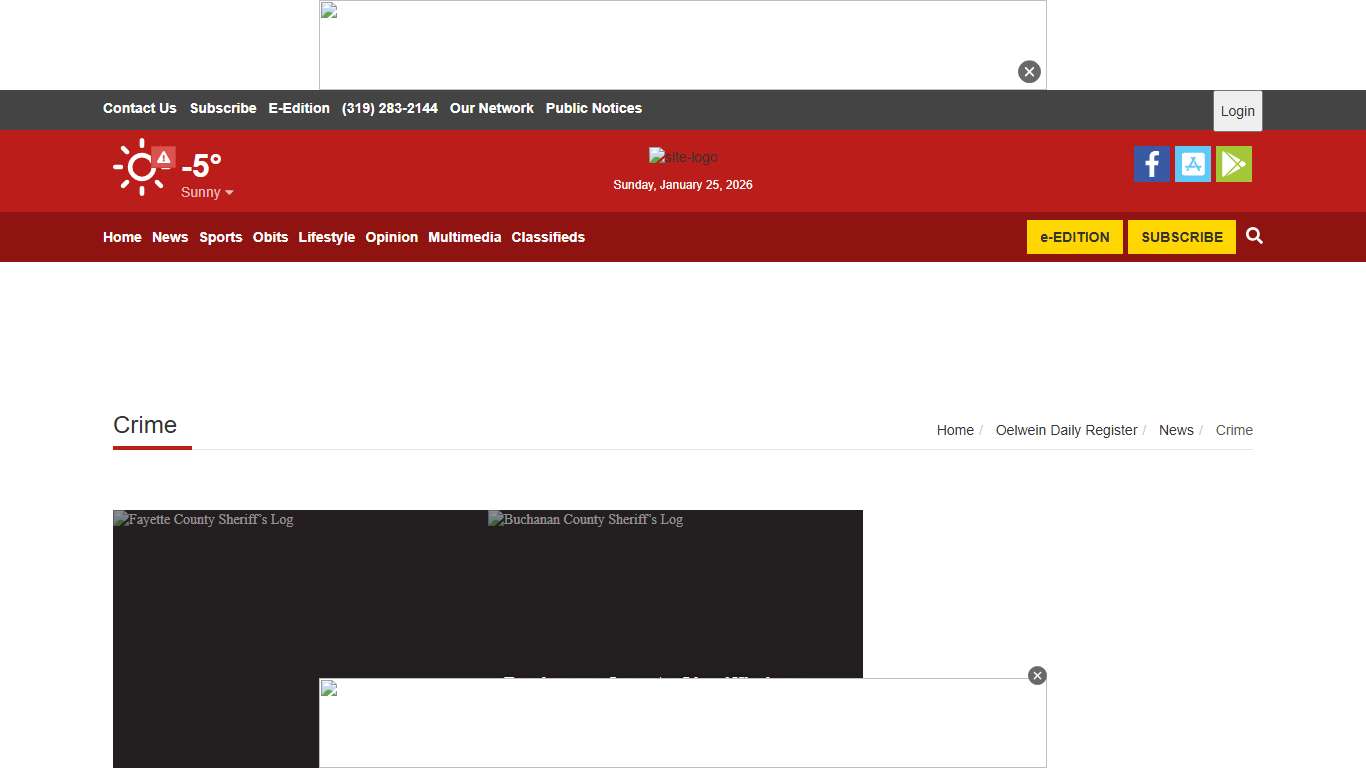This screenshot has height=768, width=1366.
Task: Dismiss the bottom banner ad
Action: pos(1037,676)
